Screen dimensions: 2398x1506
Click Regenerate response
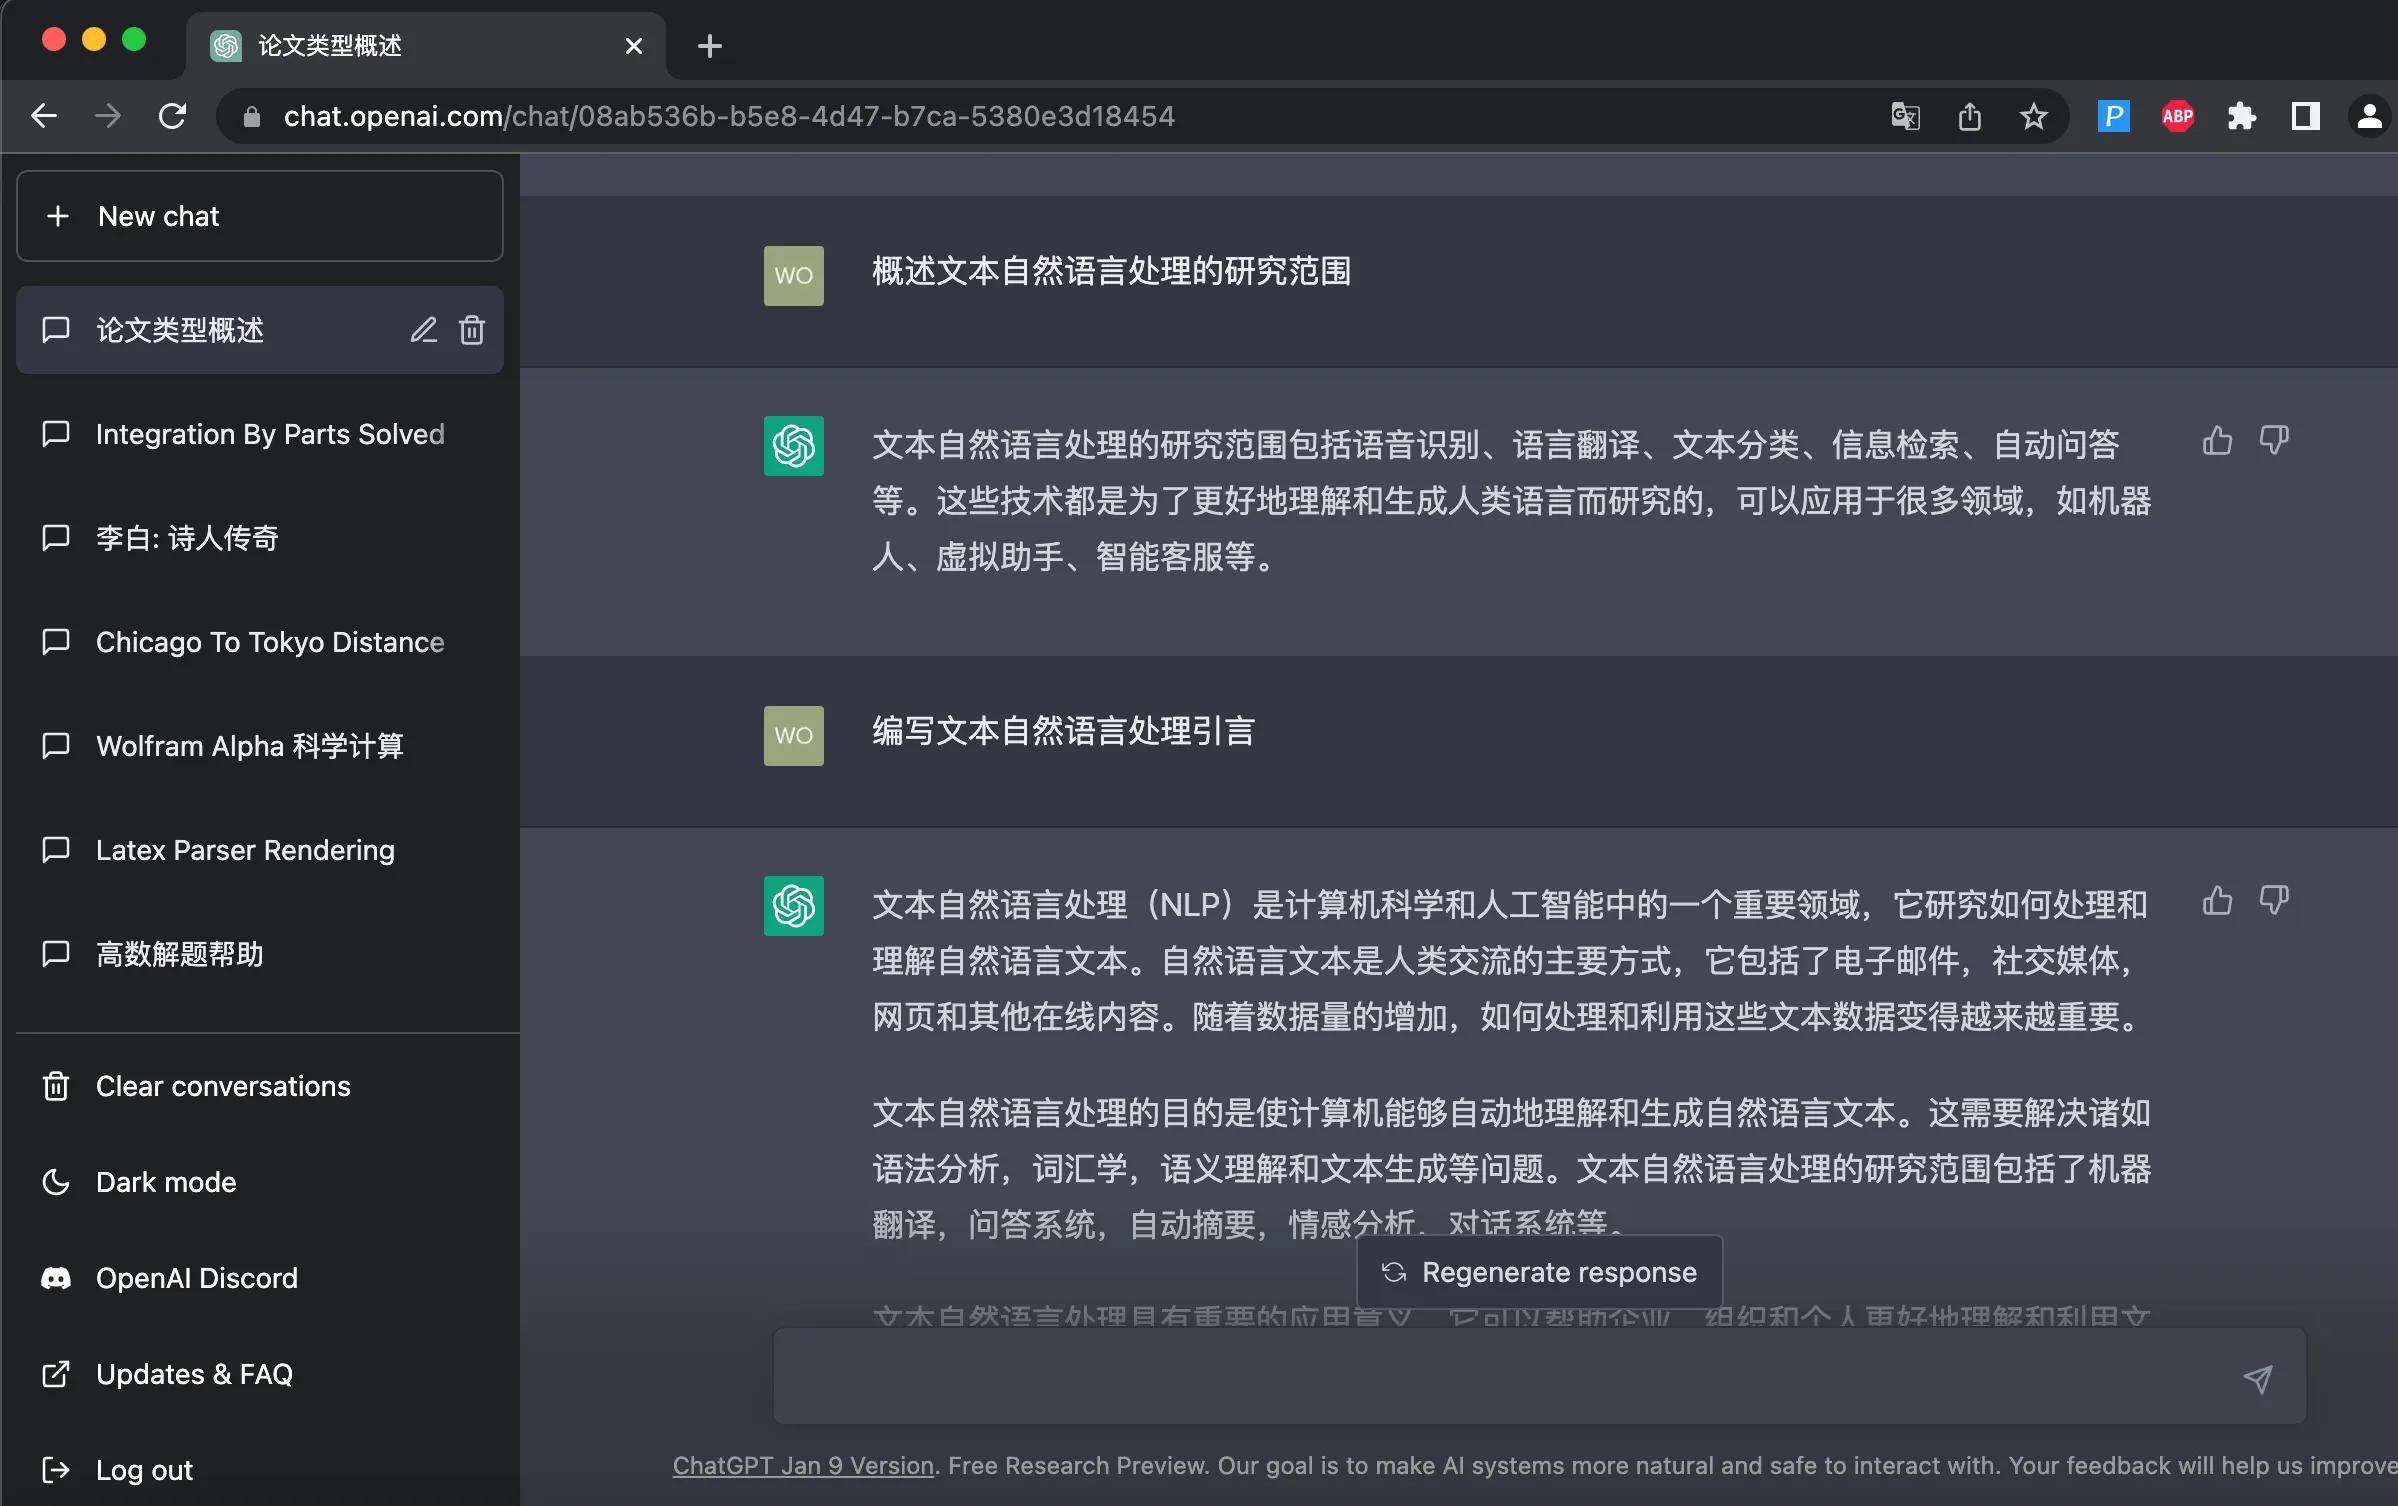[1538, 1271]
